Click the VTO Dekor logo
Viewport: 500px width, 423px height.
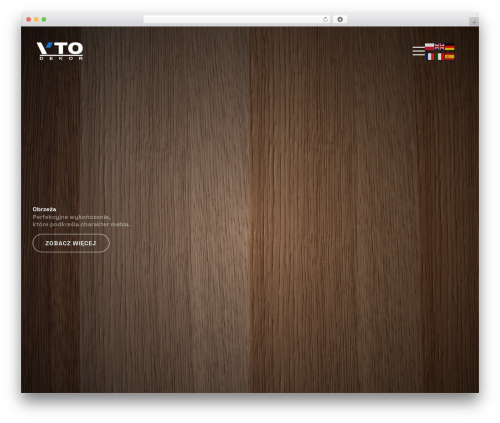point(60,51)
